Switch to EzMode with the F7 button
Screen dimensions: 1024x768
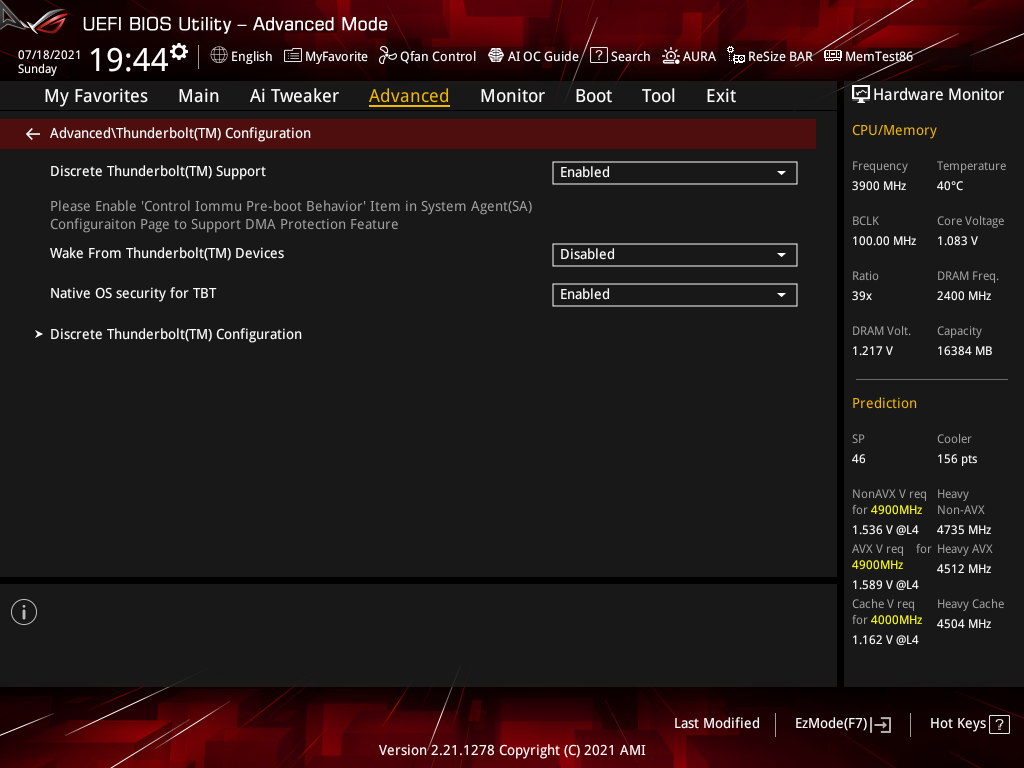[x=842, y=723]
